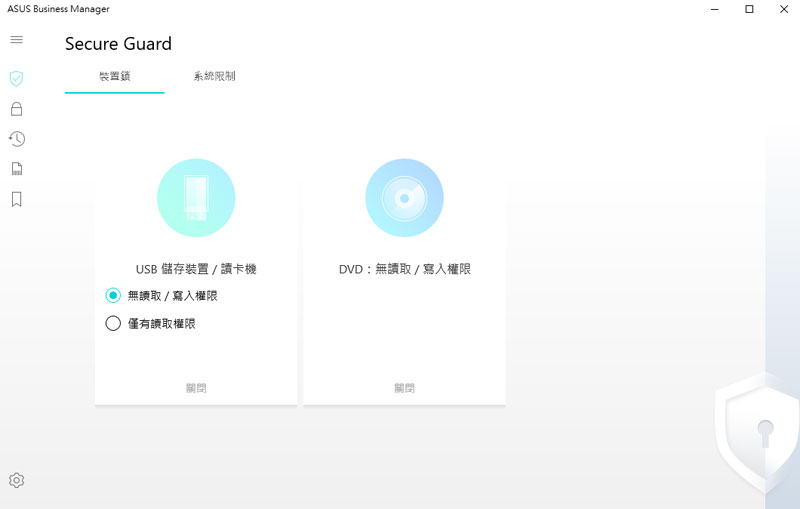Open the clock history sidebar icon

16,139
